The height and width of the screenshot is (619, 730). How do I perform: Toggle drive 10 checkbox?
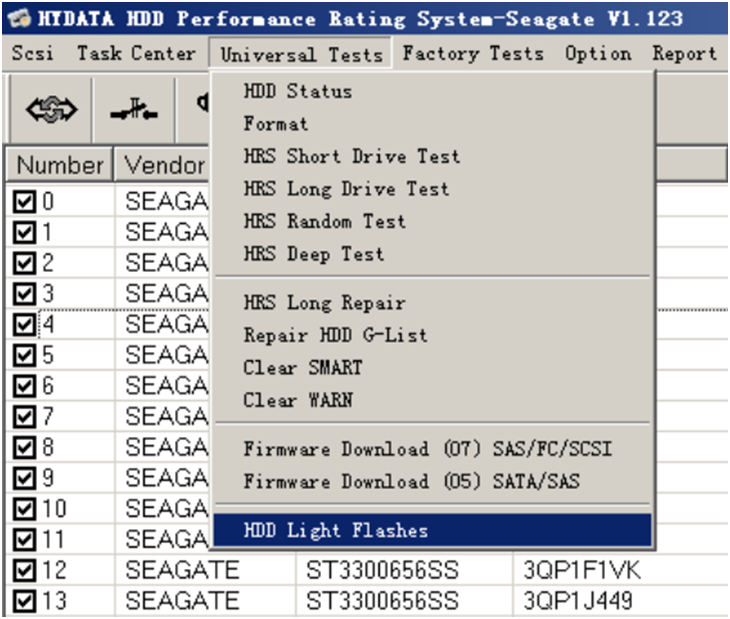24,509
